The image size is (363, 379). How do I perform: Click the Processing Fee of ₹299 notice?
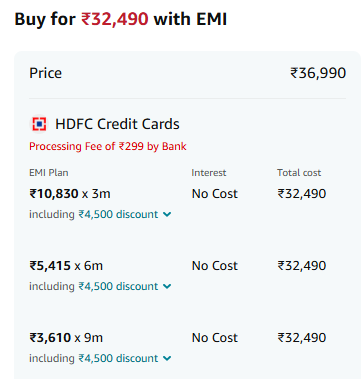coord(108,146)
